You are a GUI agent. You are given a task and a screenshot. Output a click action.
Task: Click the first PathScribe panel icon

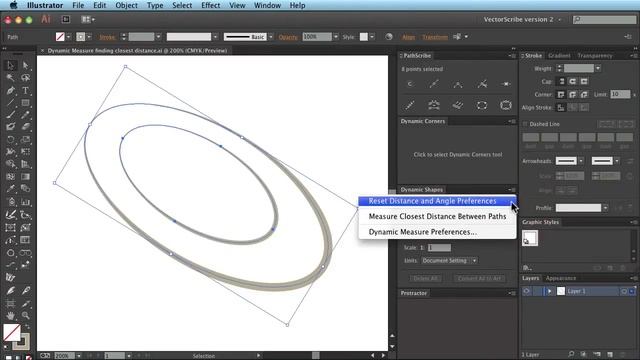click(410, 84)
